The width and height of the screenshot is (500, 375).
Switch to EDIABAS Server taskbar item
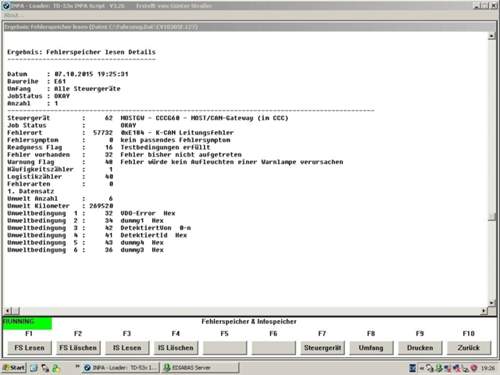pos(200,368)
